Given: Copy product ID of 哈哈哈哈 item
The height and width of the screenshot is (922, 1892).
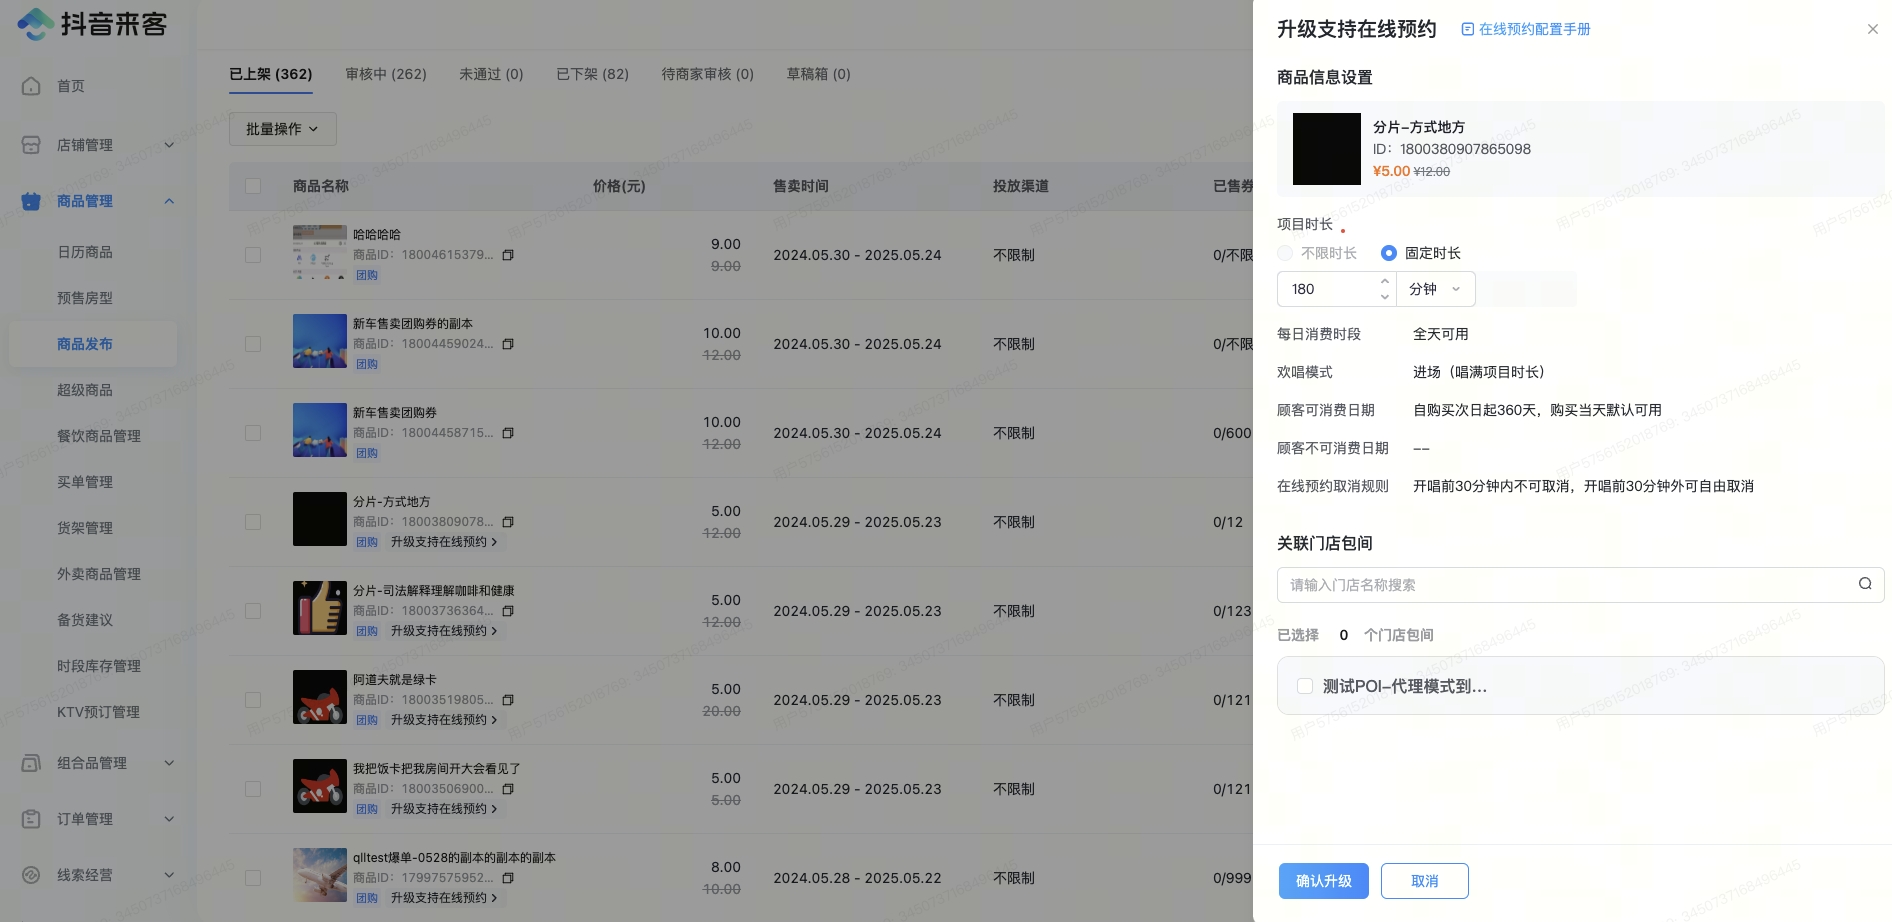Looking at the screenshot, I should (x=508, y=255).
